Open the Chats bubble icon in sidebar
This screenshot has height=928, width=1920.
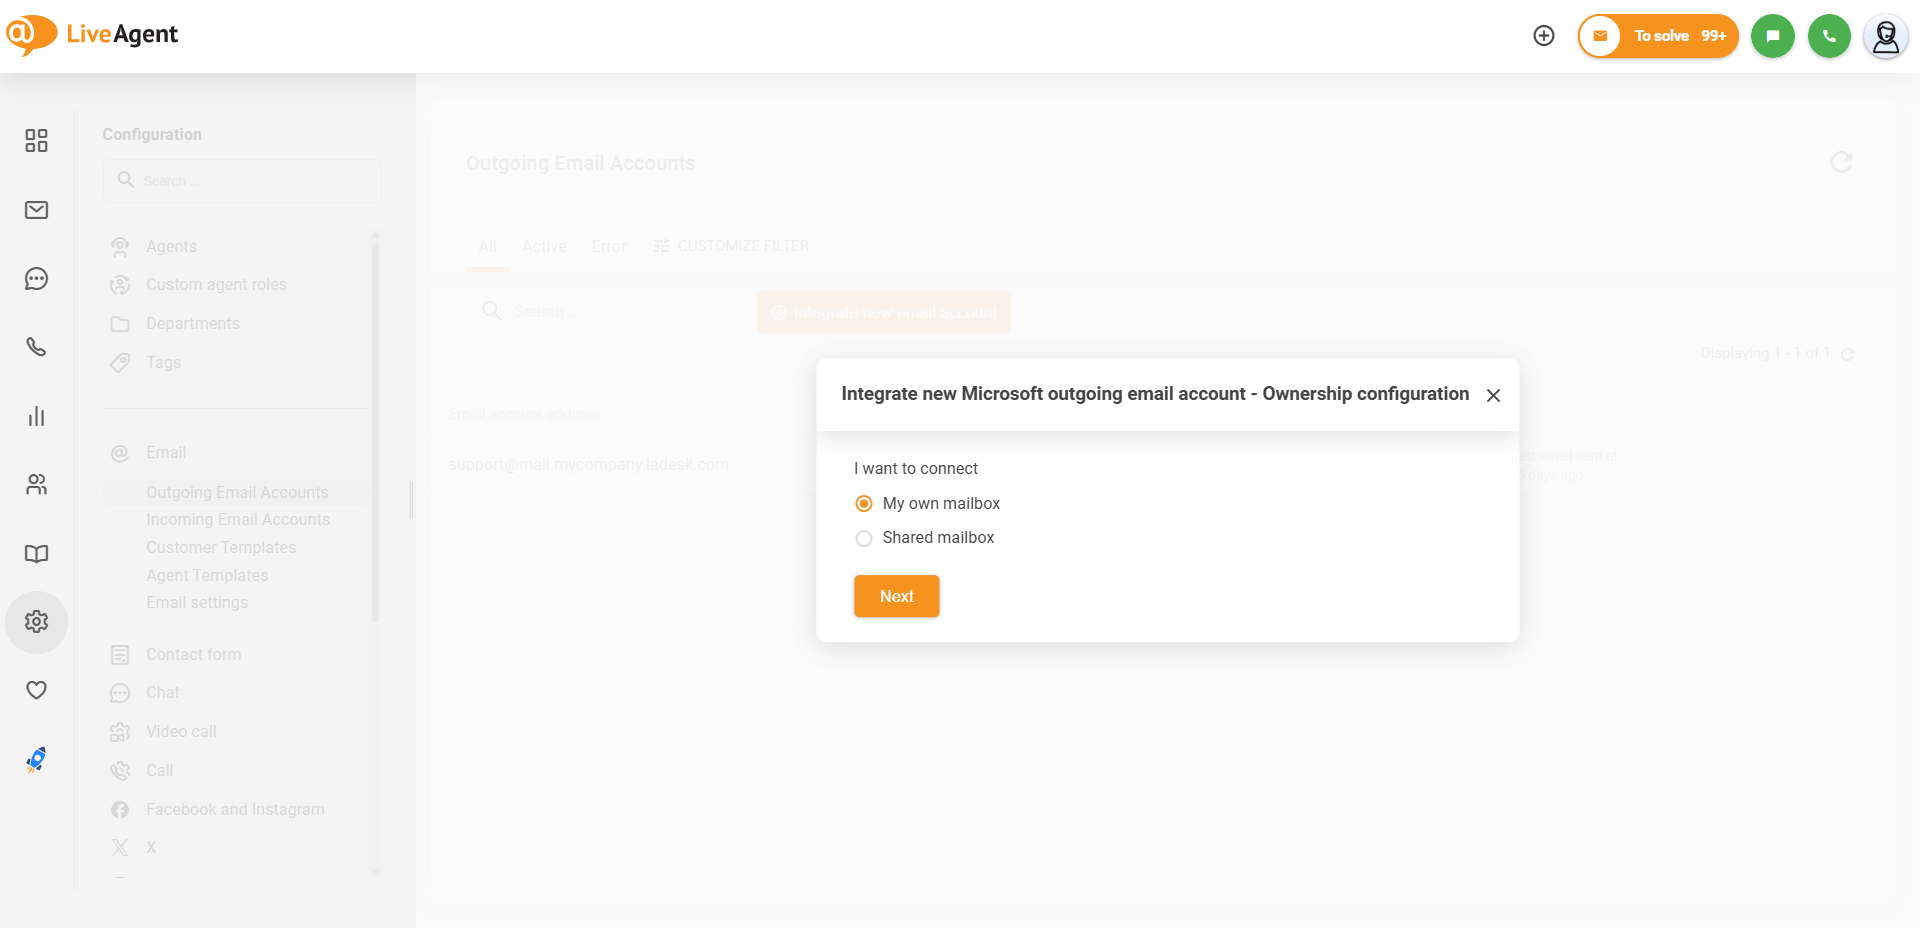pos(36,279)
